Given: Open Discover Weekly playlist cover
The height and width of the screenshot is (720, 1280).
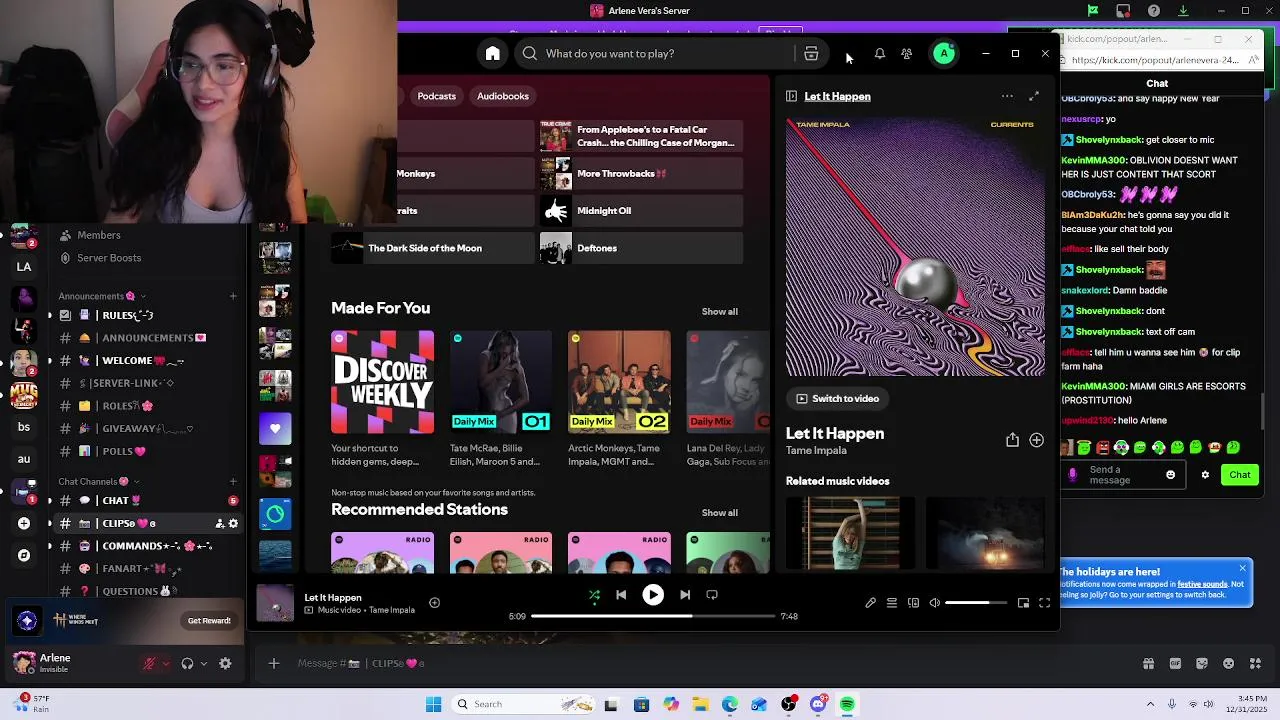Looking at the screenshot, I should tap(383, 382).
